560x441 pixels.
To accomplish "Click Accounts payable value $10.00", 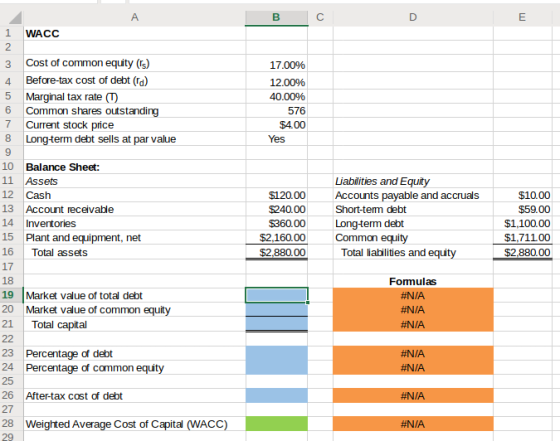I will pyautogui.click(x=522, y=195).
